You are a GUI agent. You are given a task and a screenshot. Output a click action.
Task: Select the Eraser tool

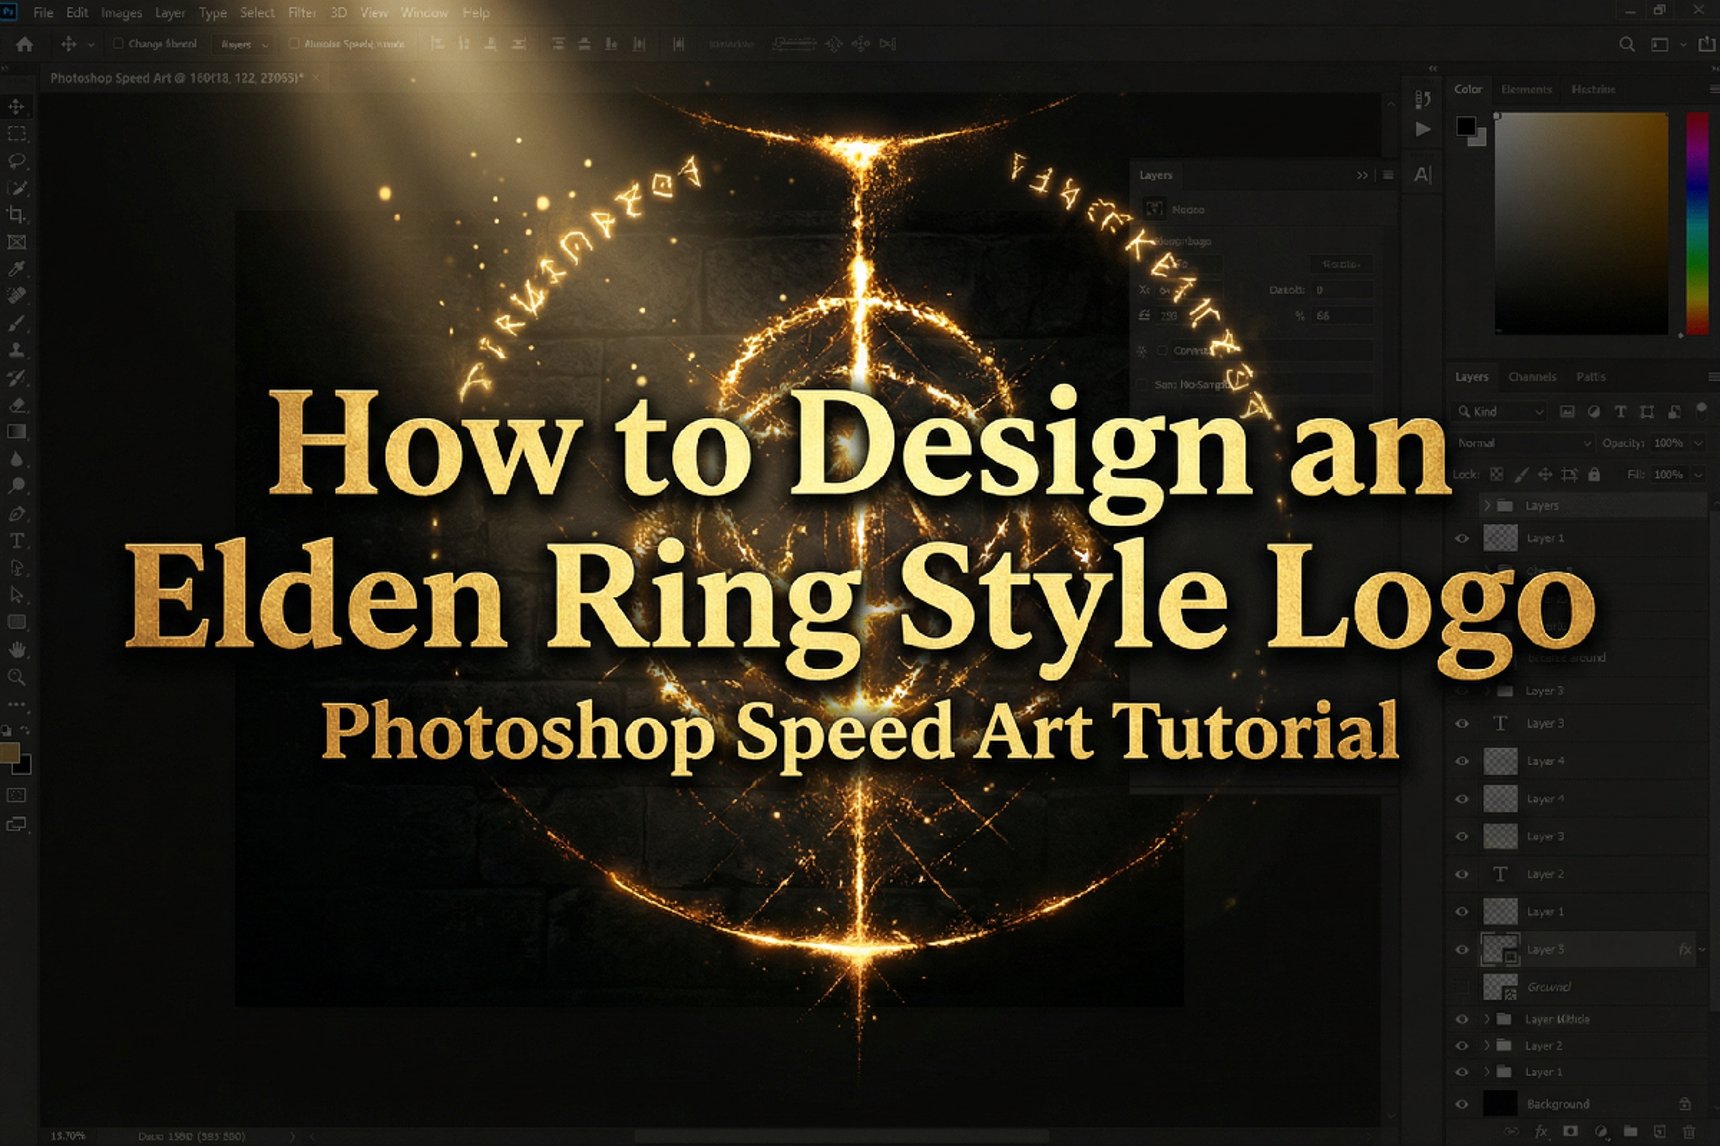pos(17,405)
